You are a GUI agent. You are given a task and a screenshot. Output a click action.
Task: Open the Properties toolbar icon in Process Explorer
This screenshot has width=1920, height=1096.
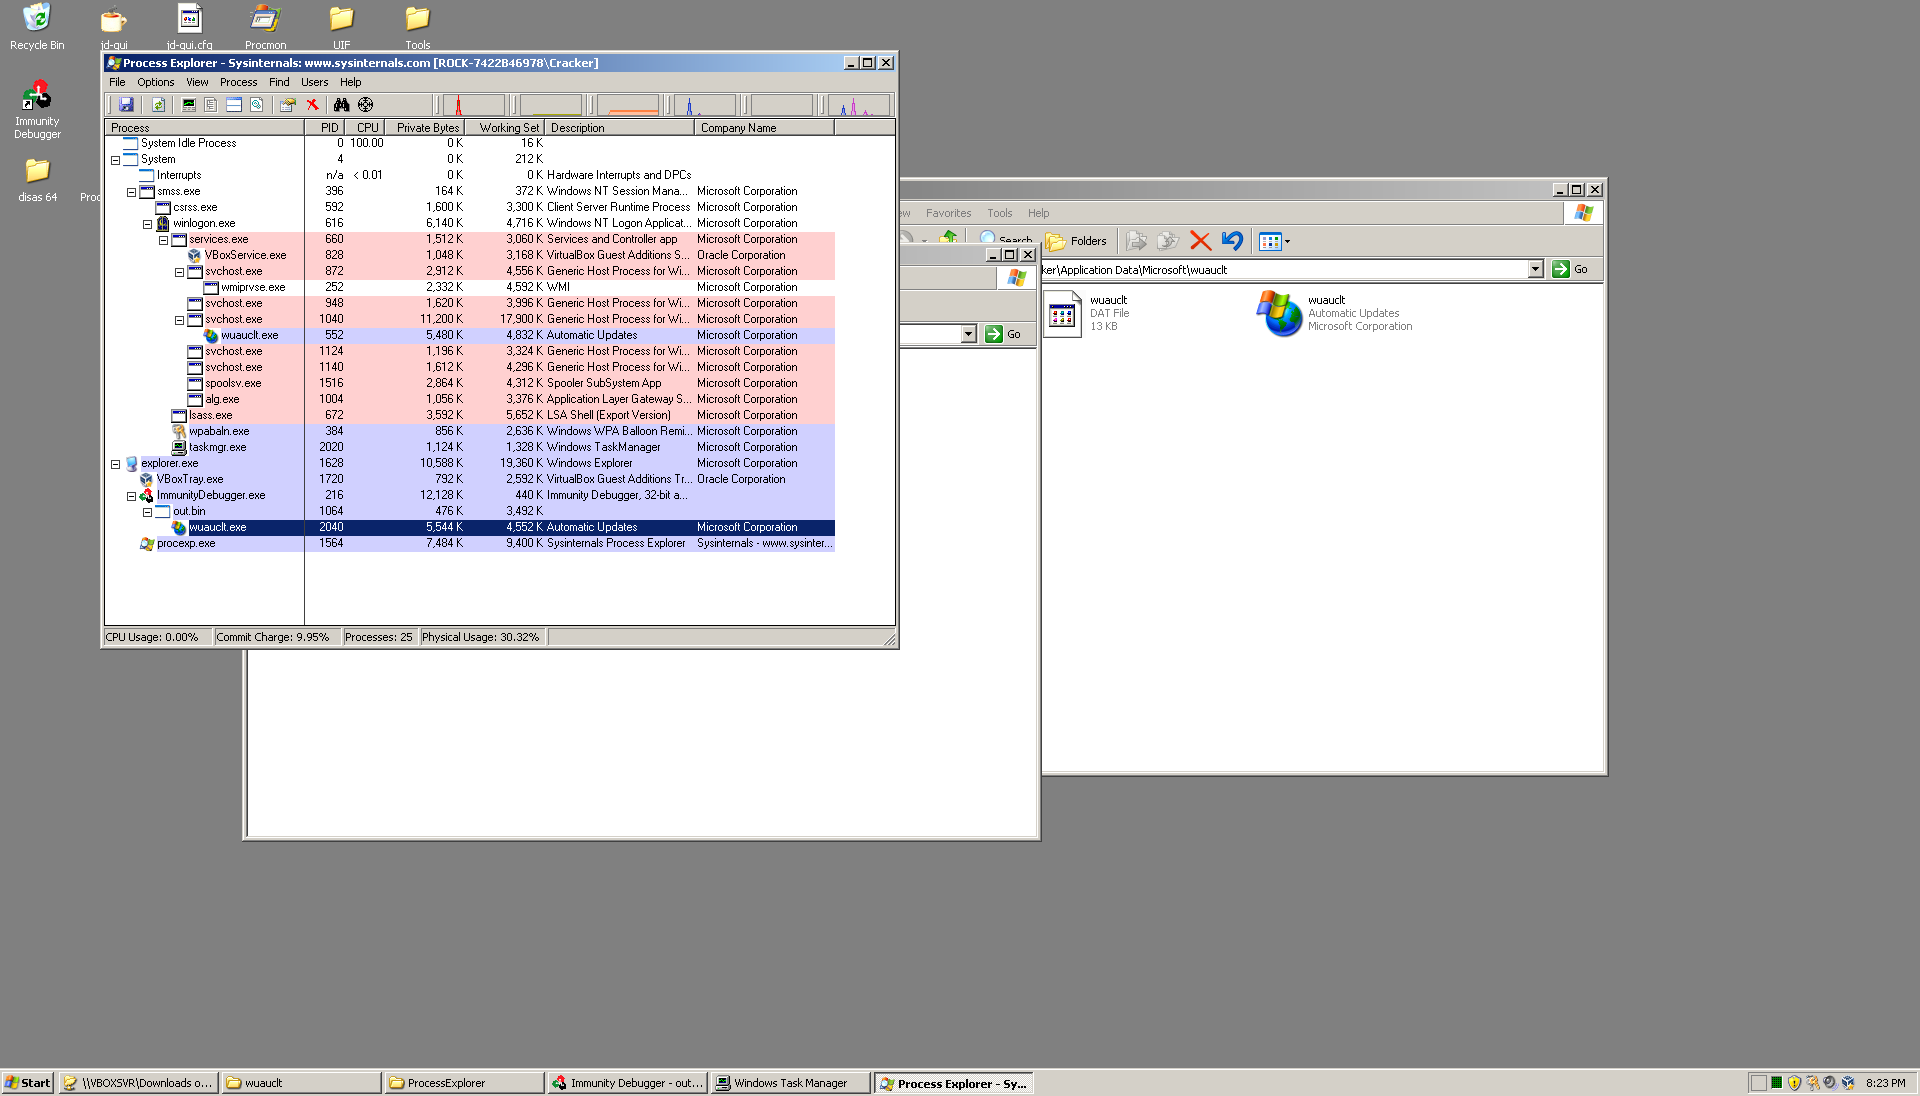click(288, 105)
